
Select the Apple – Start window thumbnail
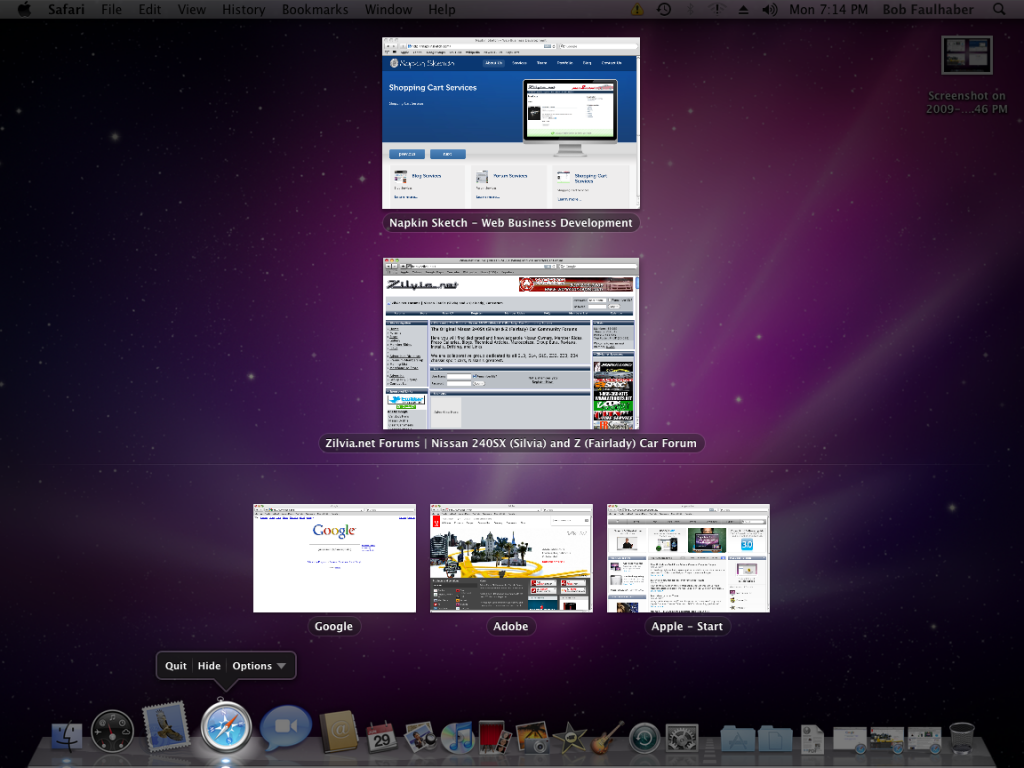pos(688,558)
